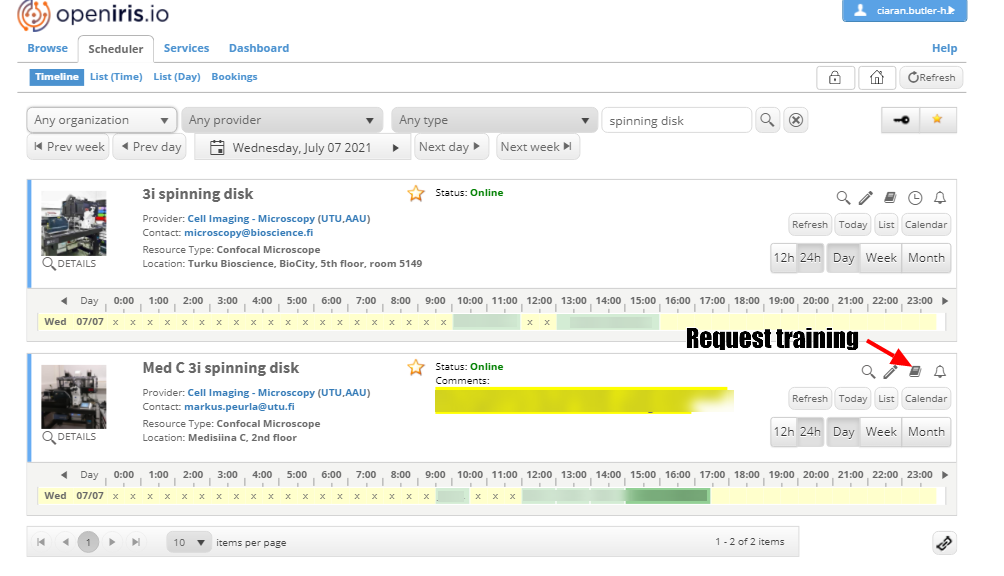Go to the home icon button
1004x576 pixels.
point(877,77)
